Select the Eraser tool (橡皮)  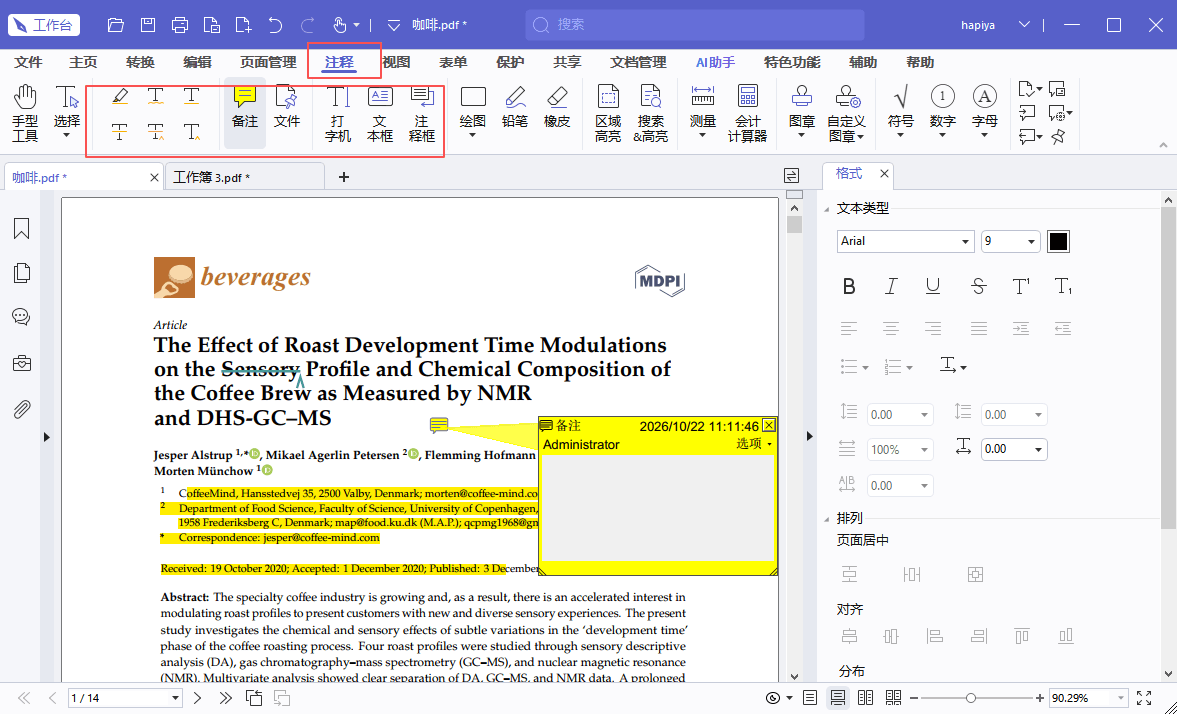[557, 107]
